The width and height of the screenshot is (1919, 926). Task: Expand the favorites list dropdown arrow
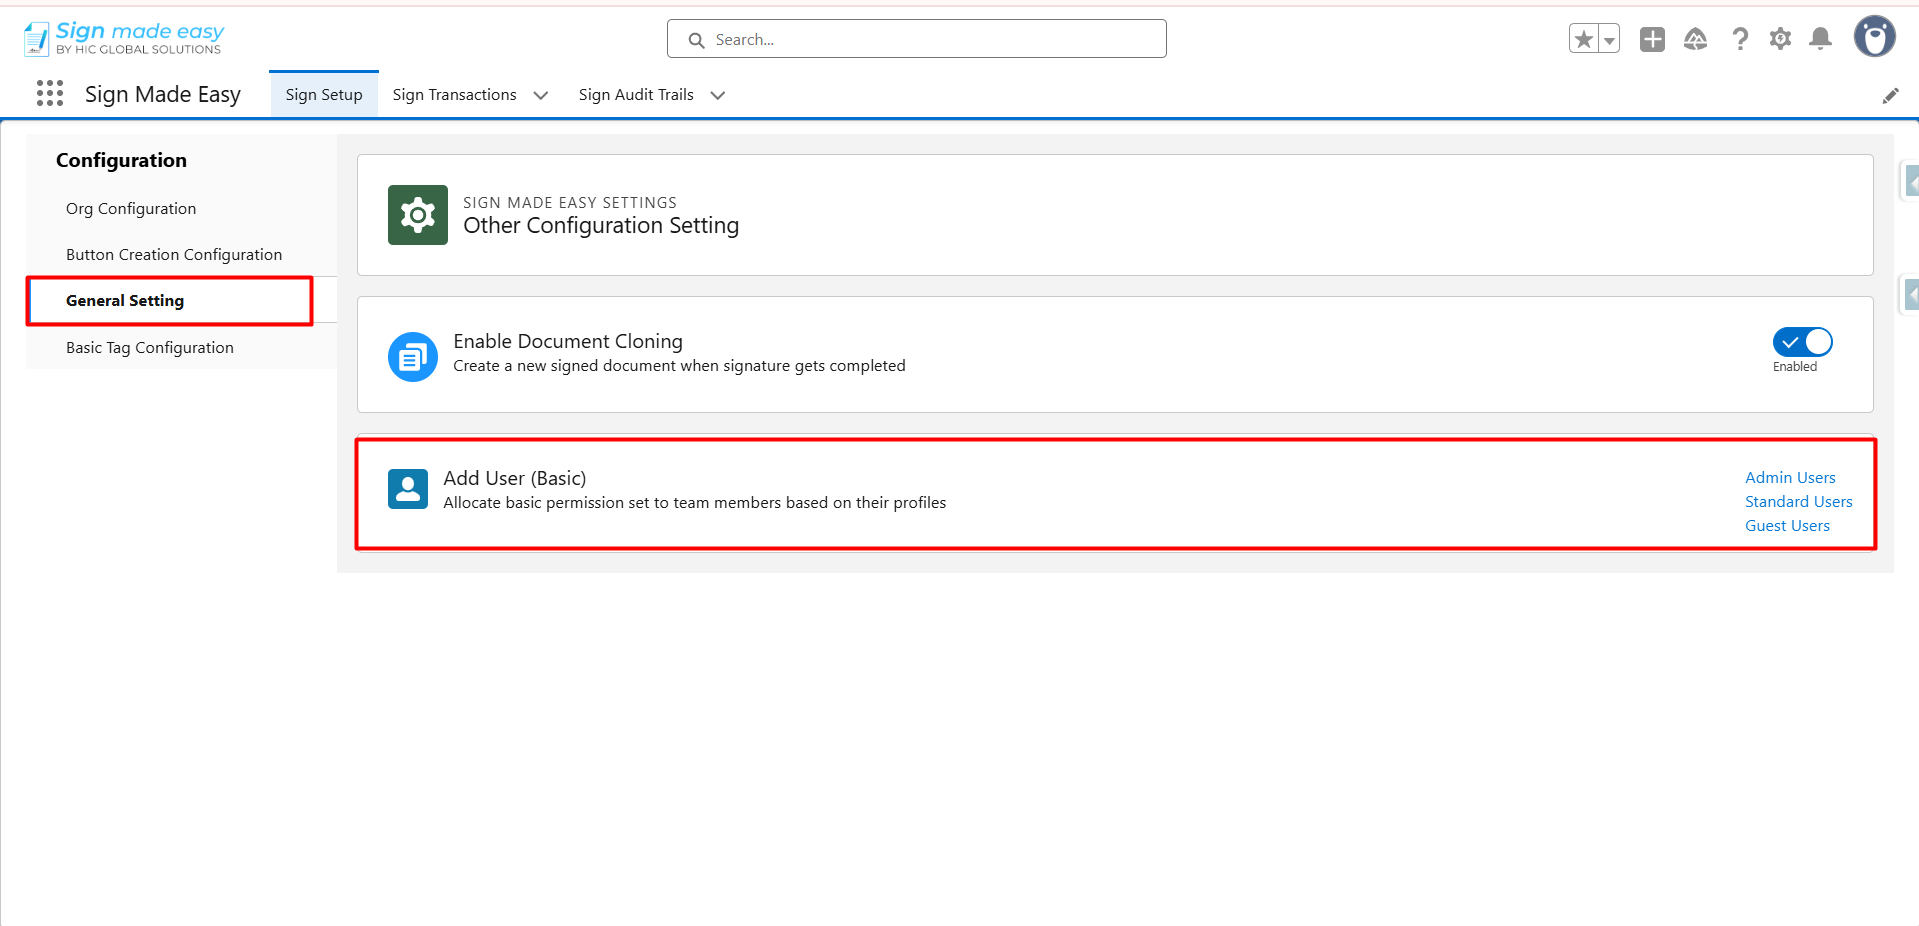pyautogui.click(x=1609, y=40)
